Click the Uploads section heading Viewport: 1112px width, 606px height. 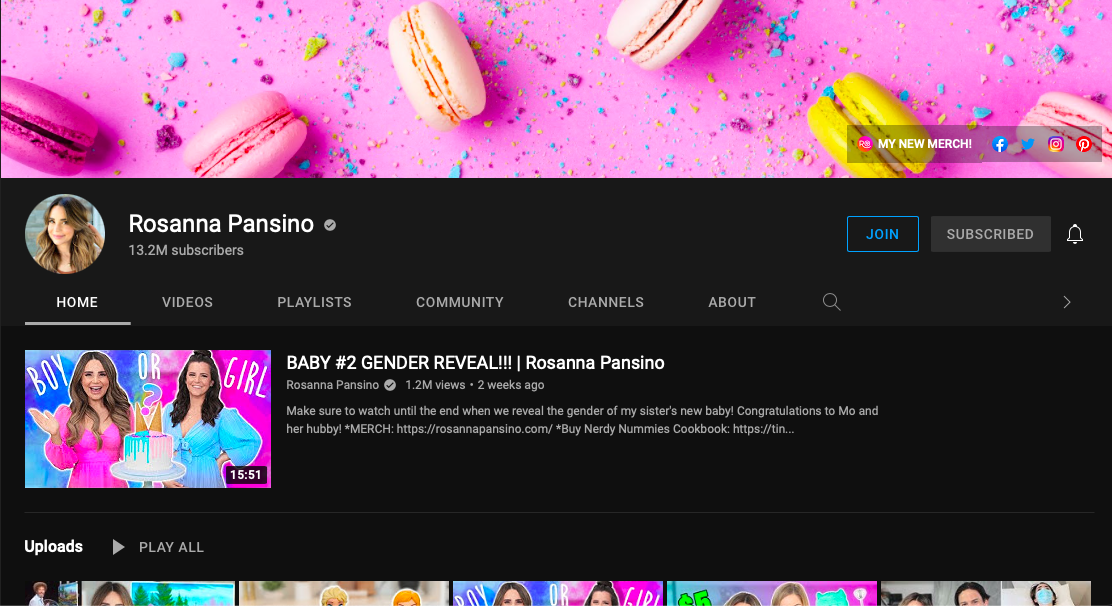53,546
